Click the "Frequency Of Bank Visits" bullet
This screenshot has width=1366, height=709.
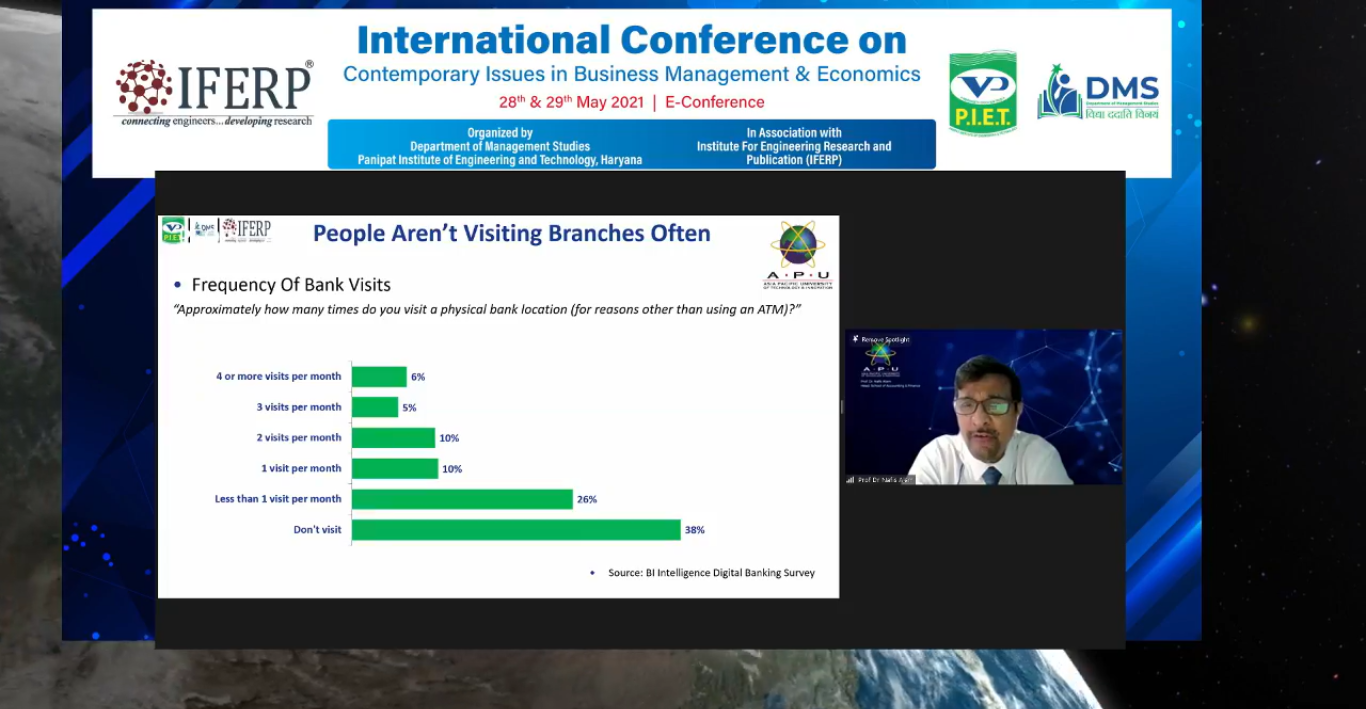click(290, 285)
